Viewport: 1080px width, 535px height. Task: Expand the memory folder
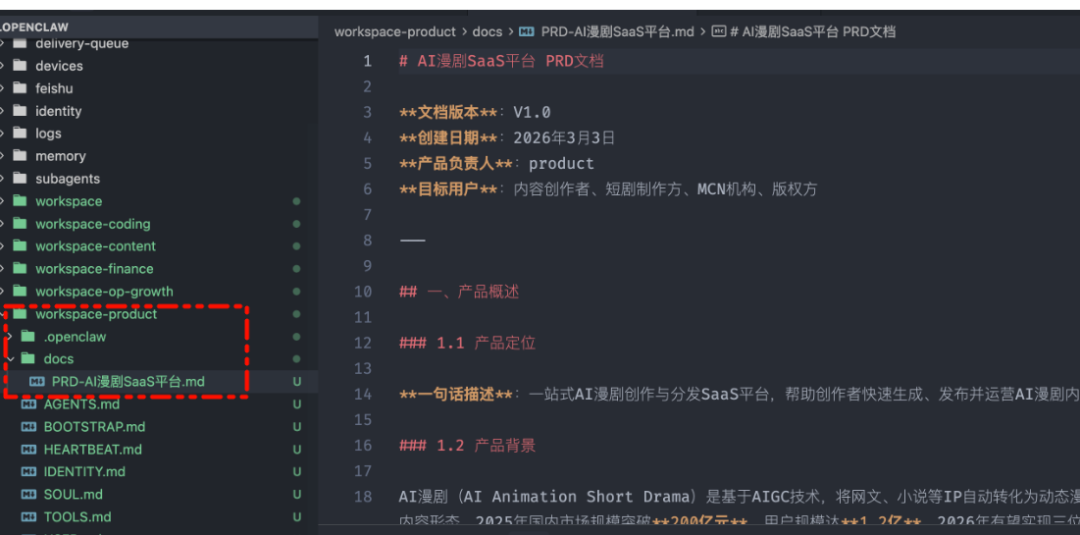point(61,156)
